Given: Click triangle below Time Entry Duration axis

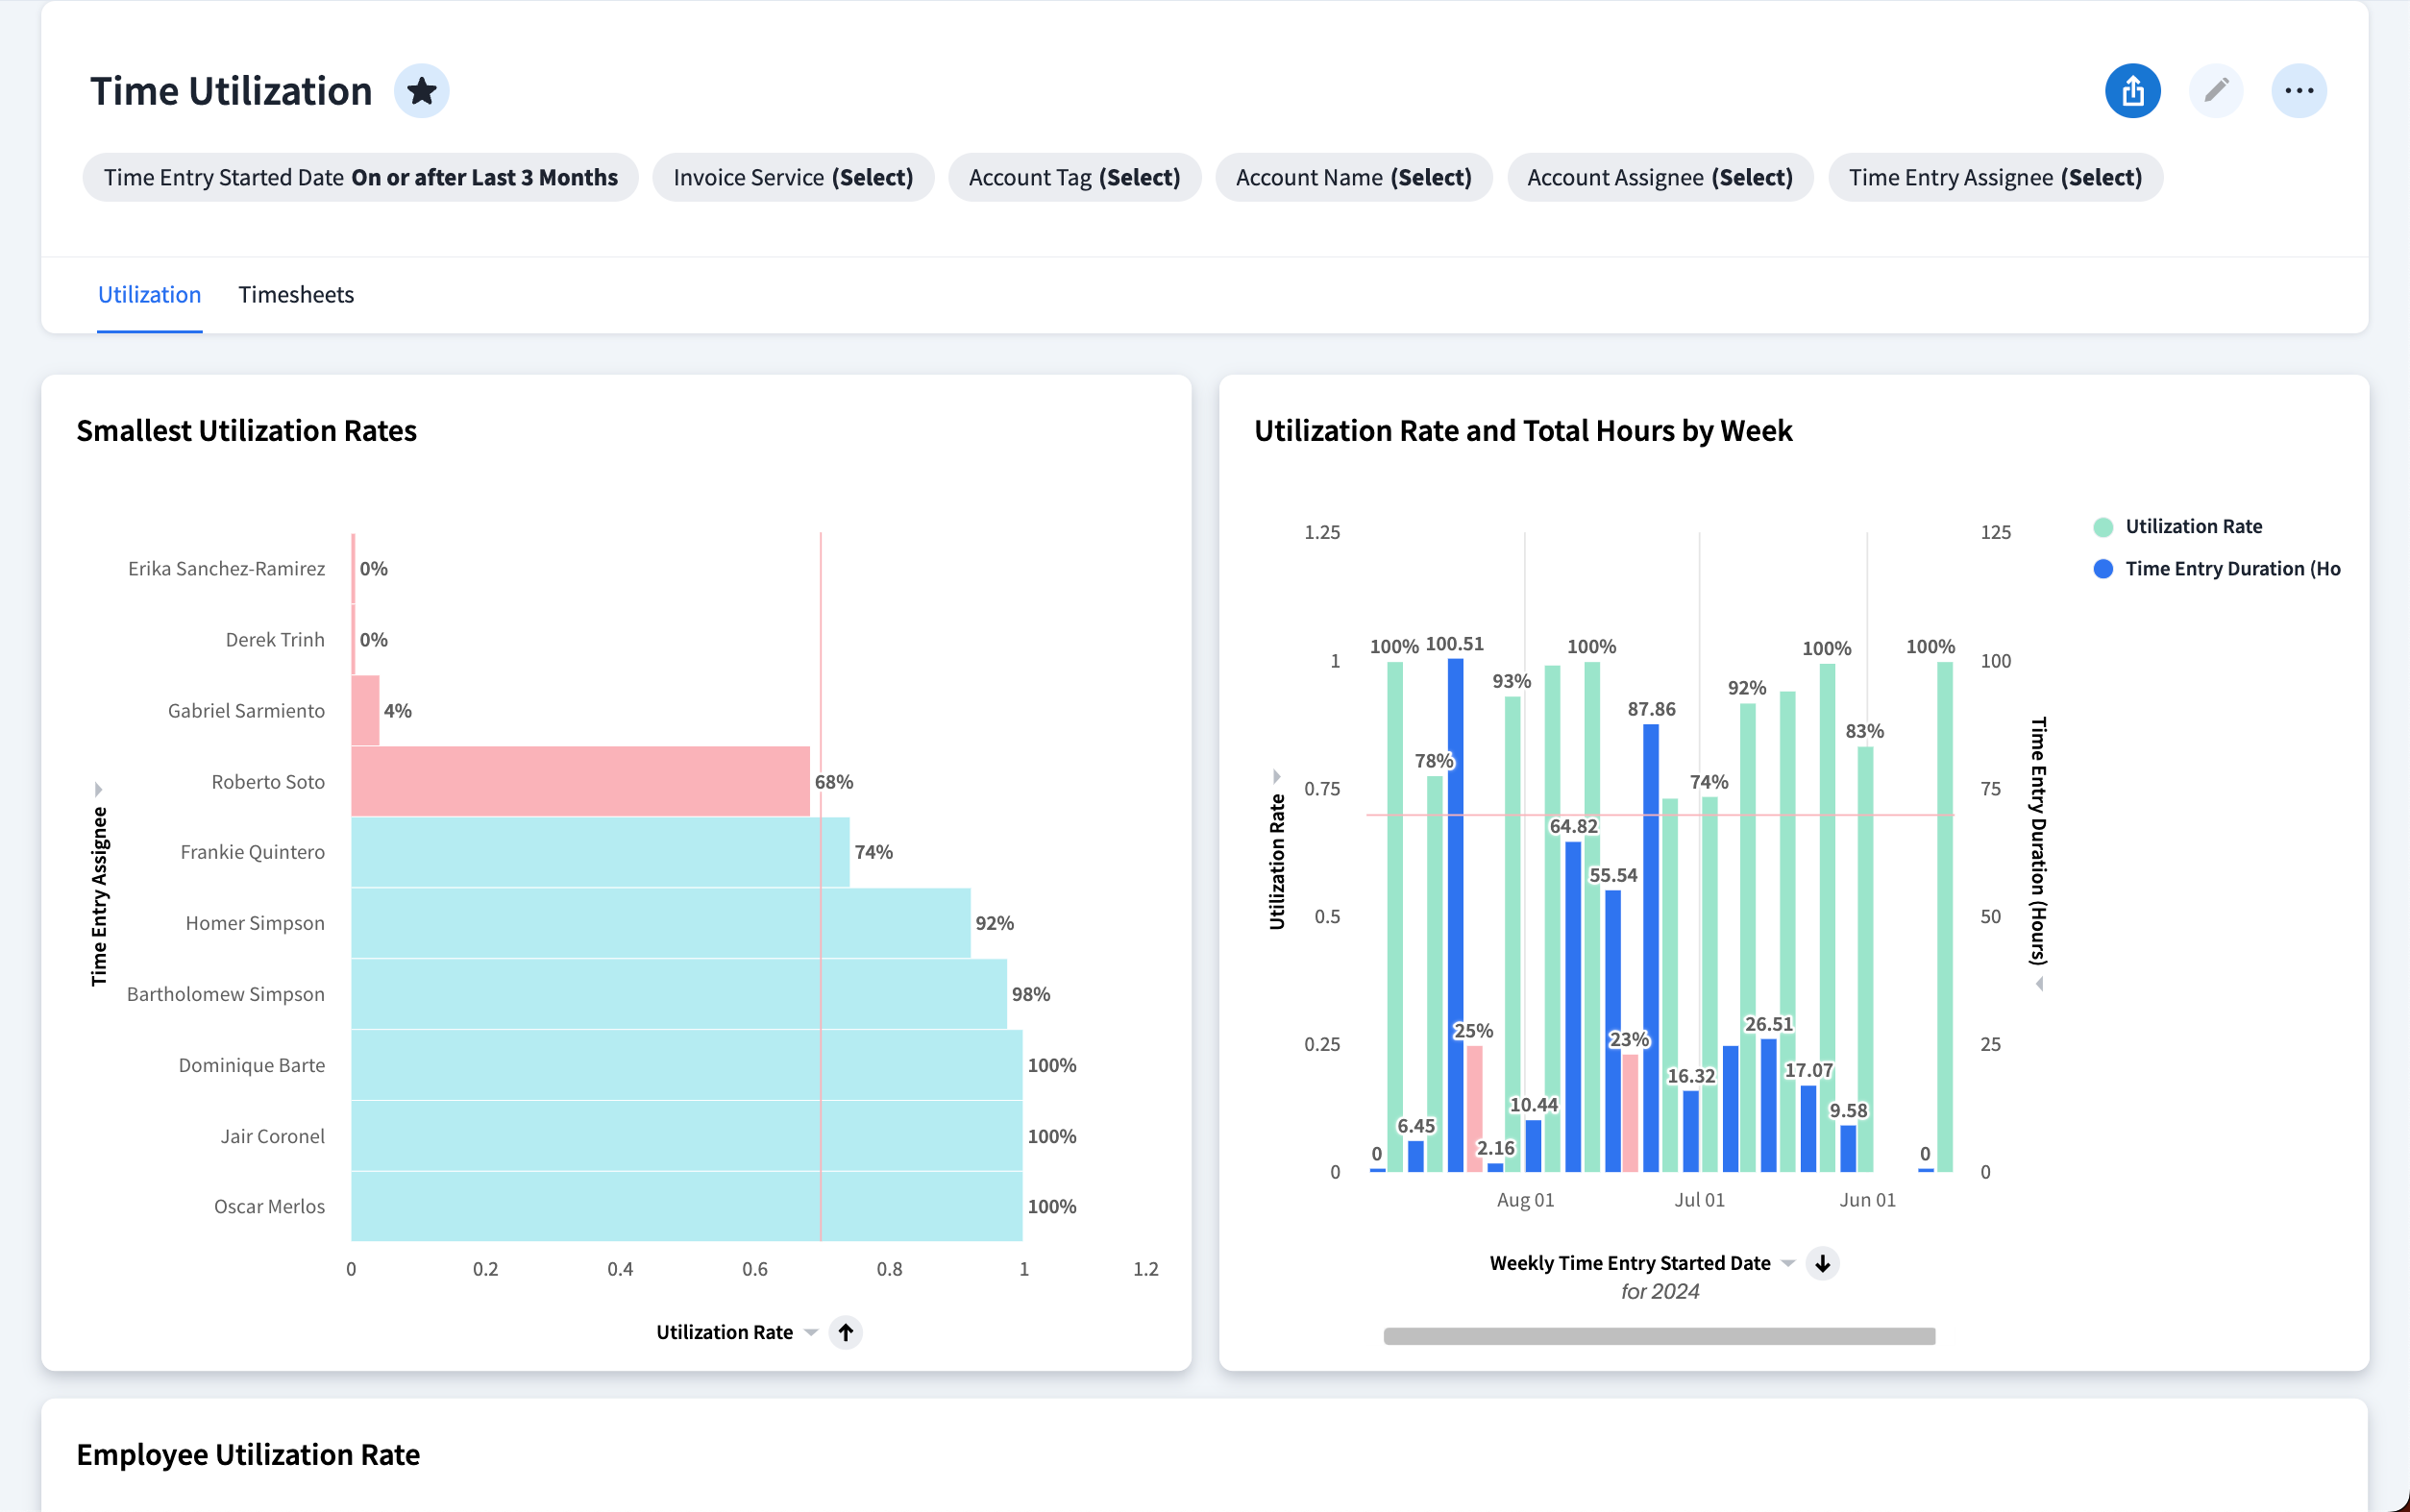Looking at the screenshot, I should pyautogui.click(x=2039, y=984).
